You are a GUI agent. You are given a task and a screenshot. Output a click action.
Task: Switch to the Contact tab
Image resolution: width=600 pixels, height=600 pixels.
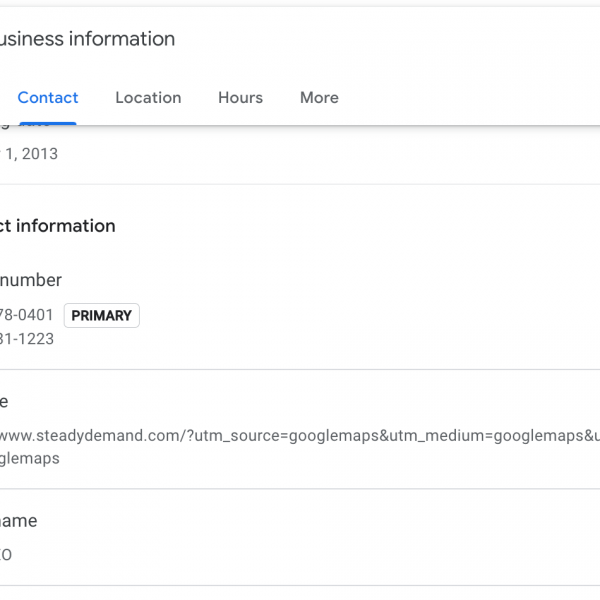coord(48,98)
